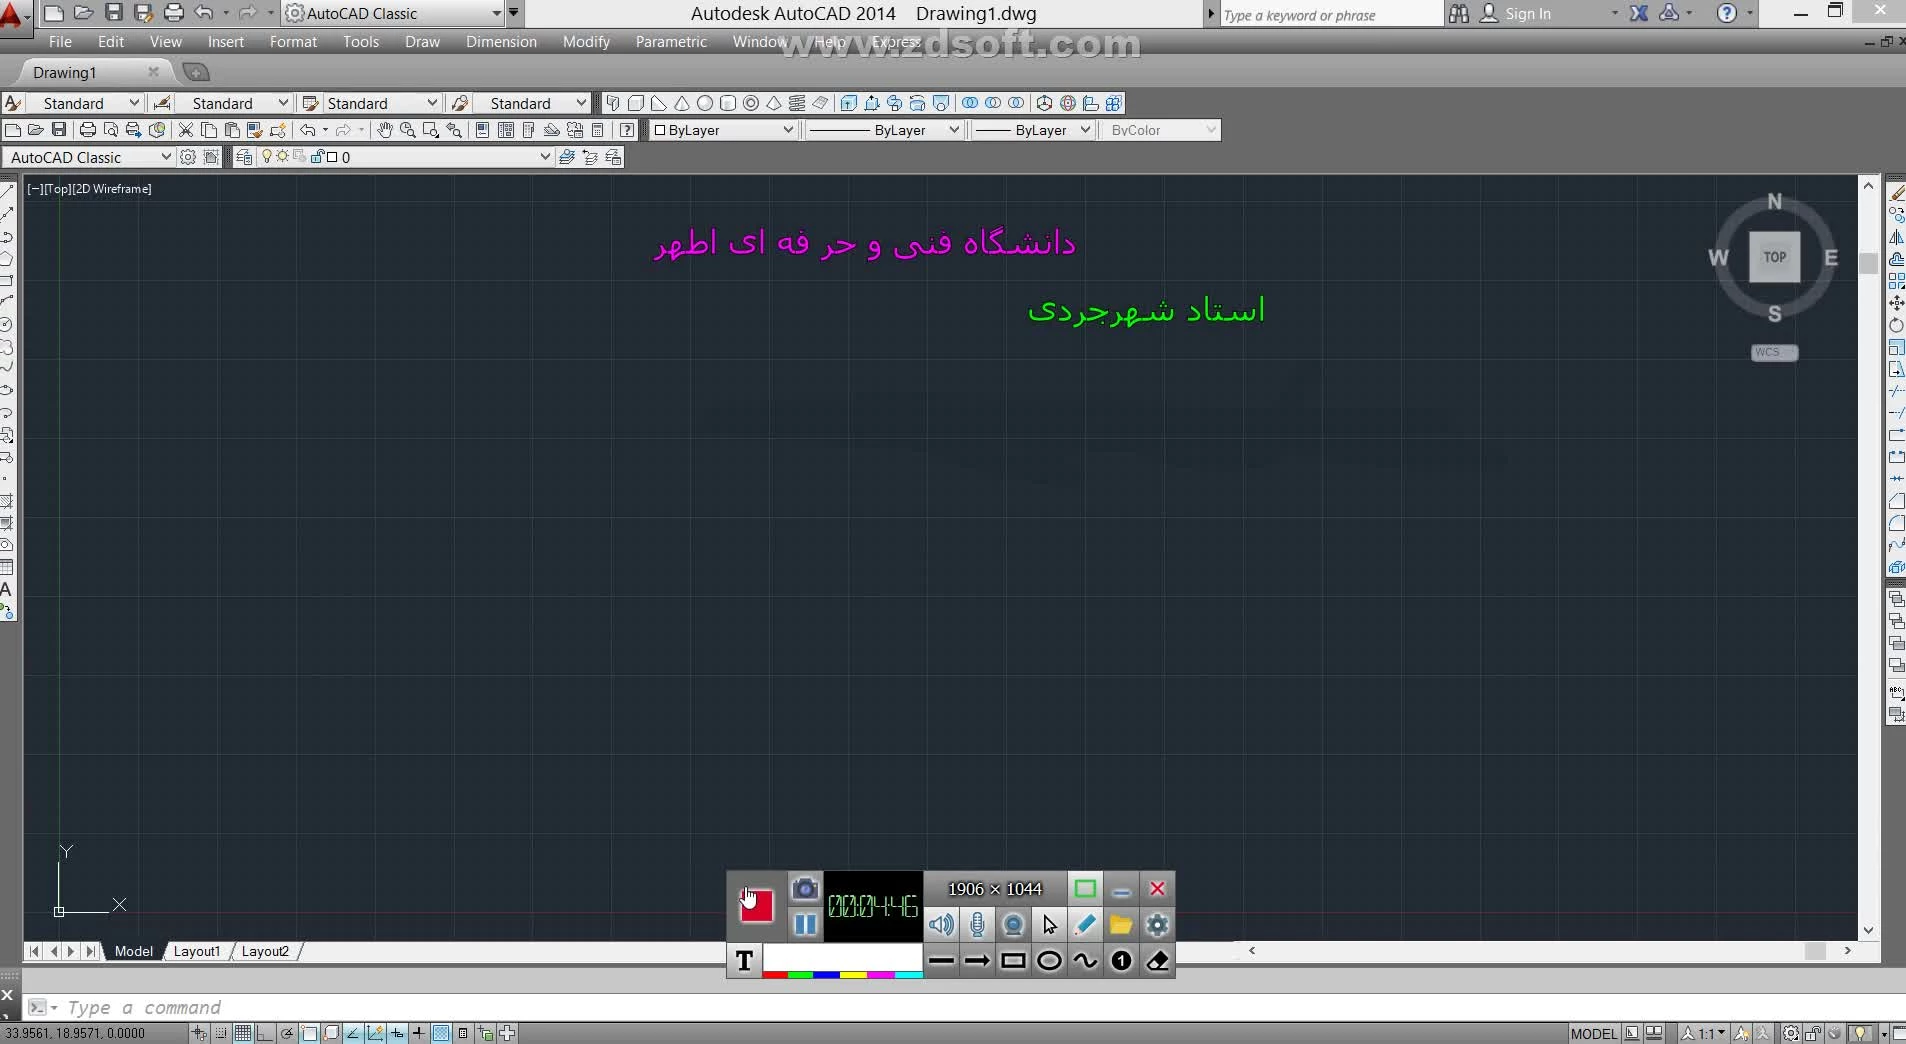
Task: Open the Draw menu
Action: (x=422, y=42)
